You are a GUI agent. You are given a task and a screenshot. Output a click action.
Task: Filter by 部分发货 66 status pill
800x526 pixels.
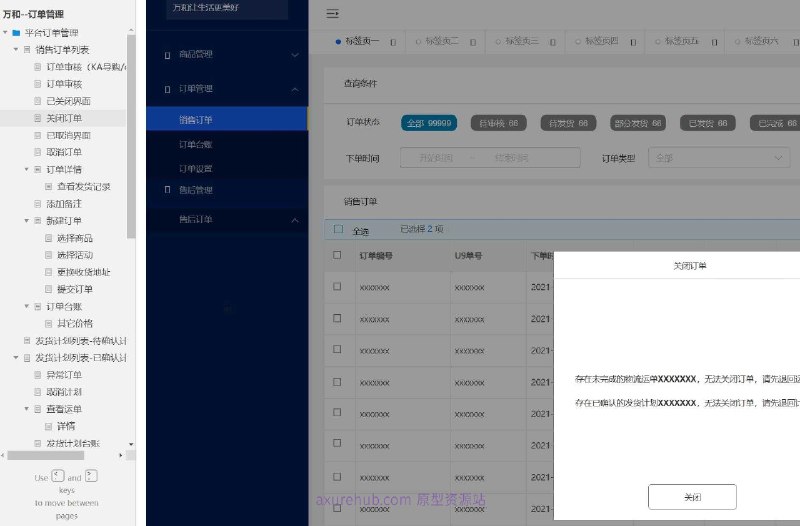(x=638, y=123)
